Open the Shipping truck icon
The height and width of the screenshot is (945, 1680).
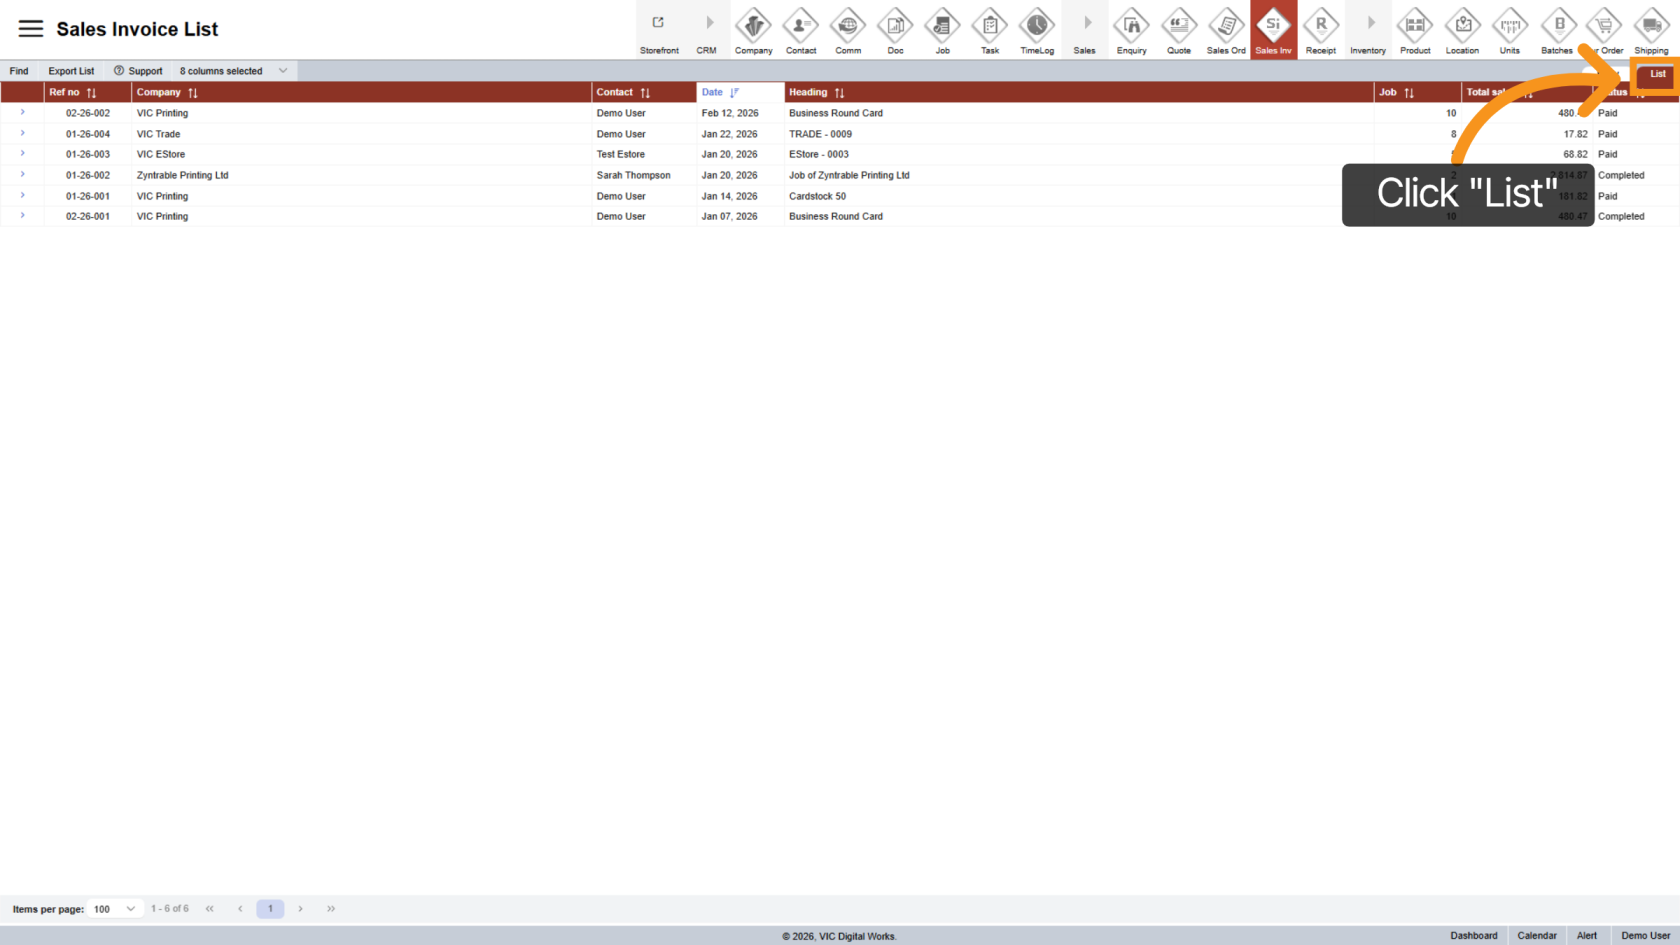[1651, 25]
